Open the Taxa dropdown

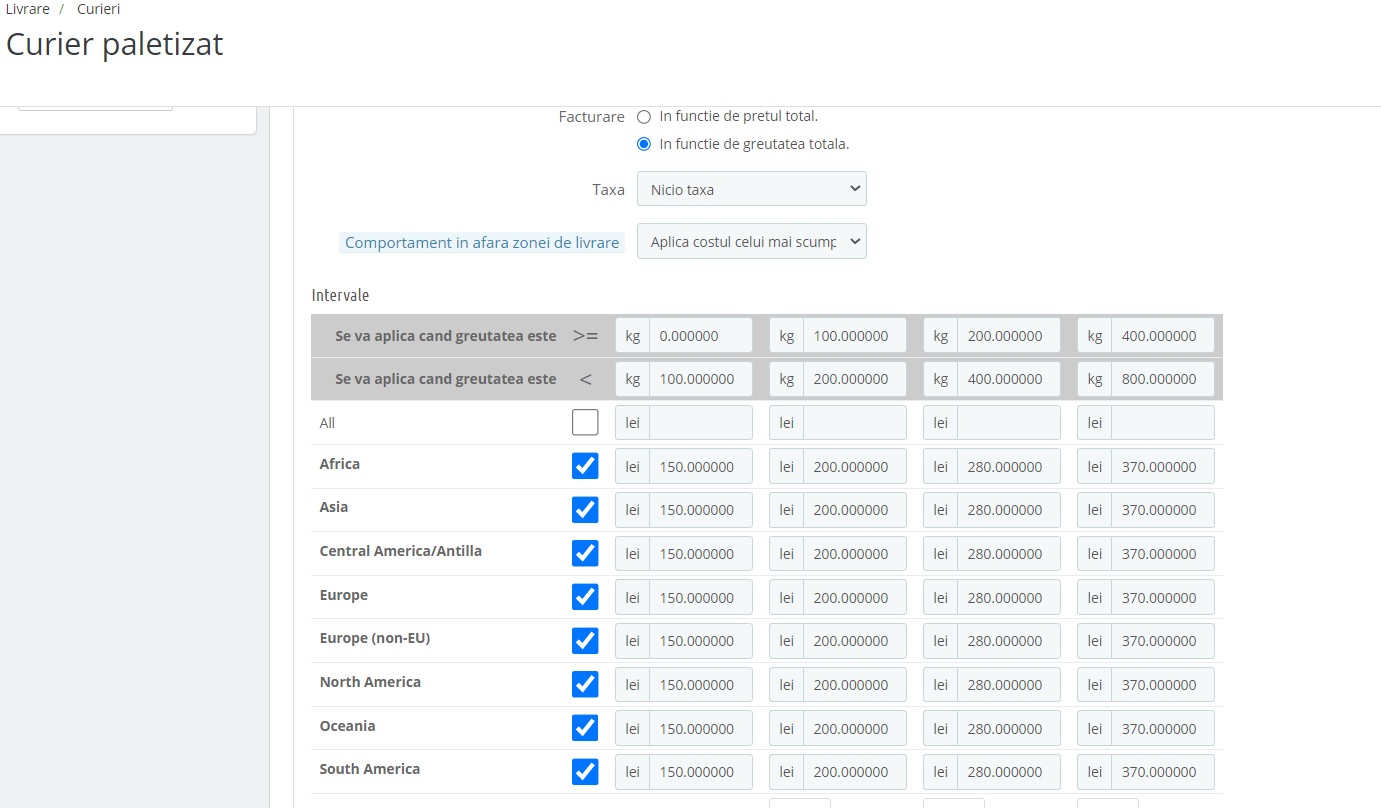(751, 189)
